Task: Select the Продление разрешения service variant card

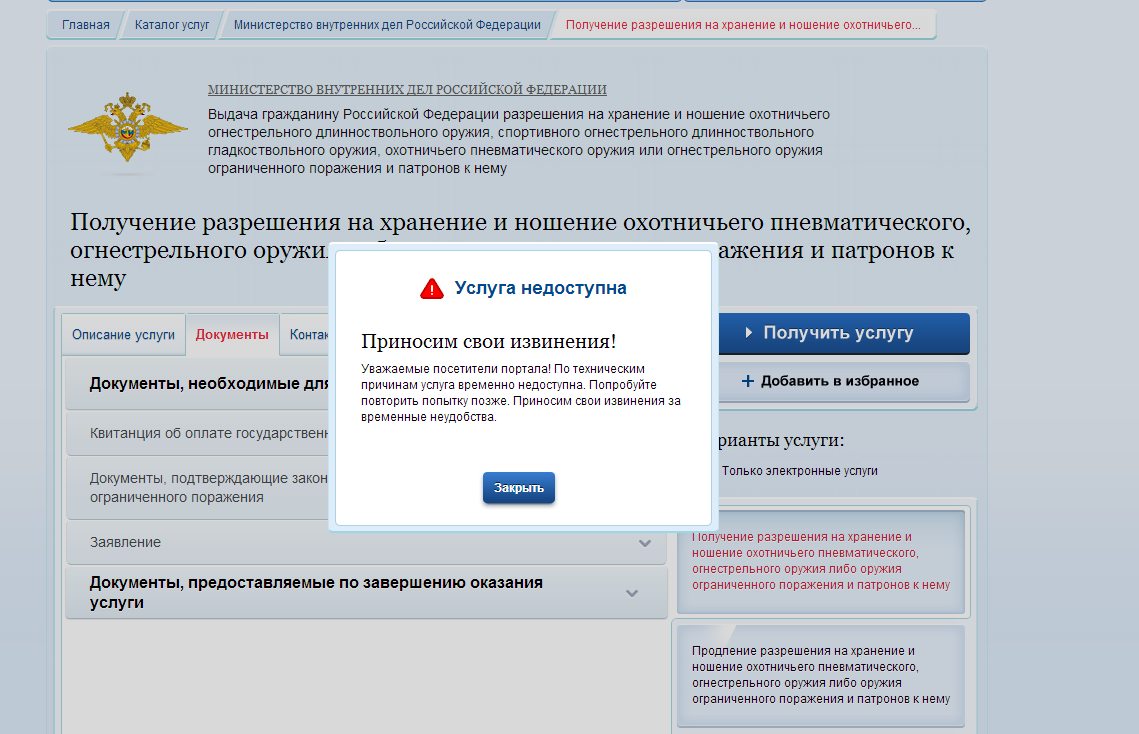Action: coord(820,675)
